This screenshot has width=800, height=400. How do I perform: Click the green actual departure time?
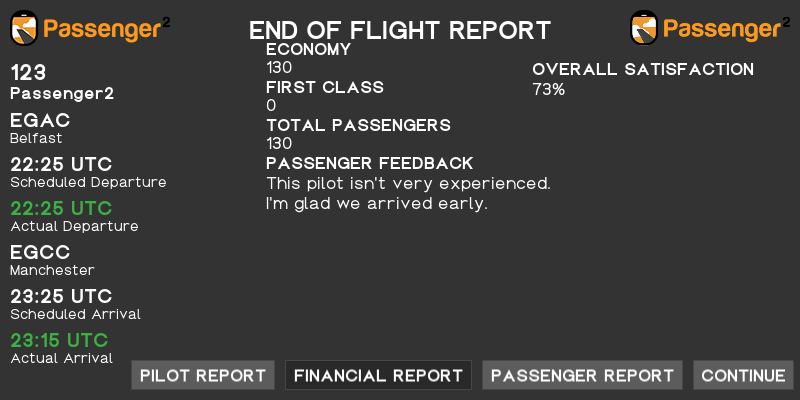click(x=61, y=209)
